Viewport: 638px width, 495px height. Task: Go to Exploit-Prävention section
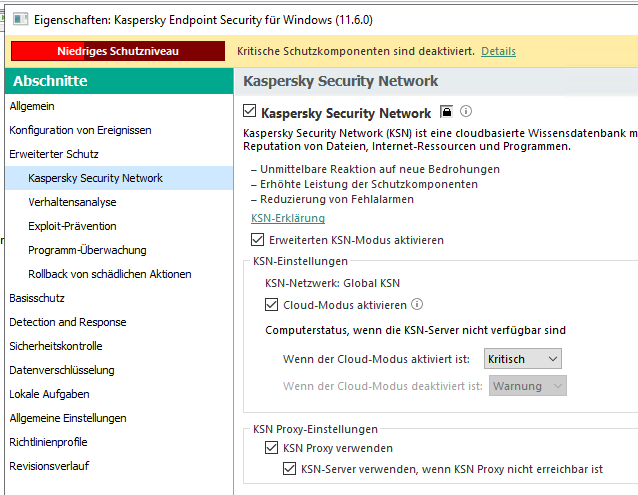click(x=72, y=226)
